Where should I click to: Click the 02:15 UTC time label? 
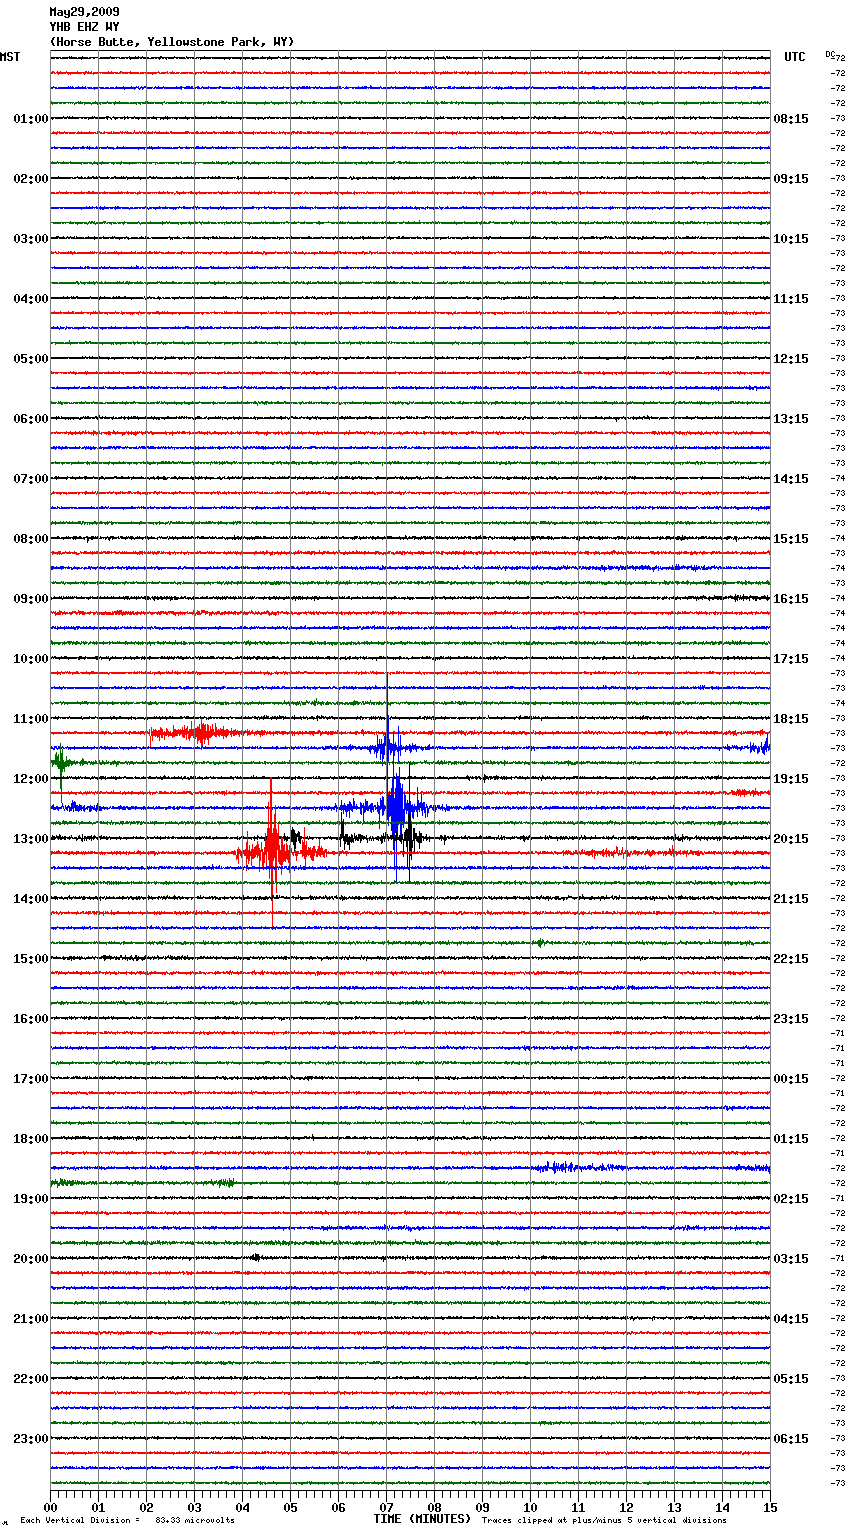(791, 1199)
